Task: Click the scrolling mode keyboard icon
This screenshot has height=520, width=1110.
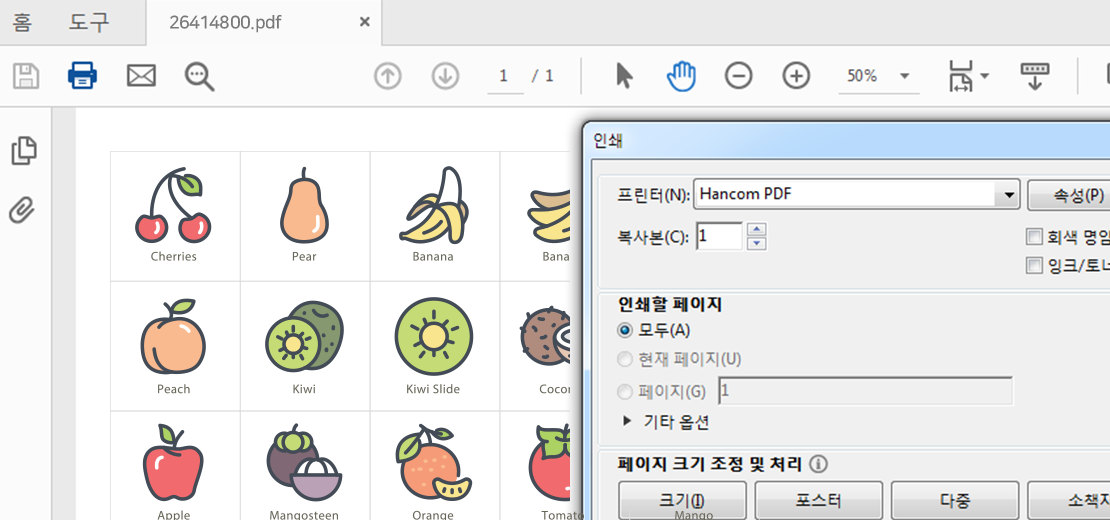Action: tap(1034, 76)
